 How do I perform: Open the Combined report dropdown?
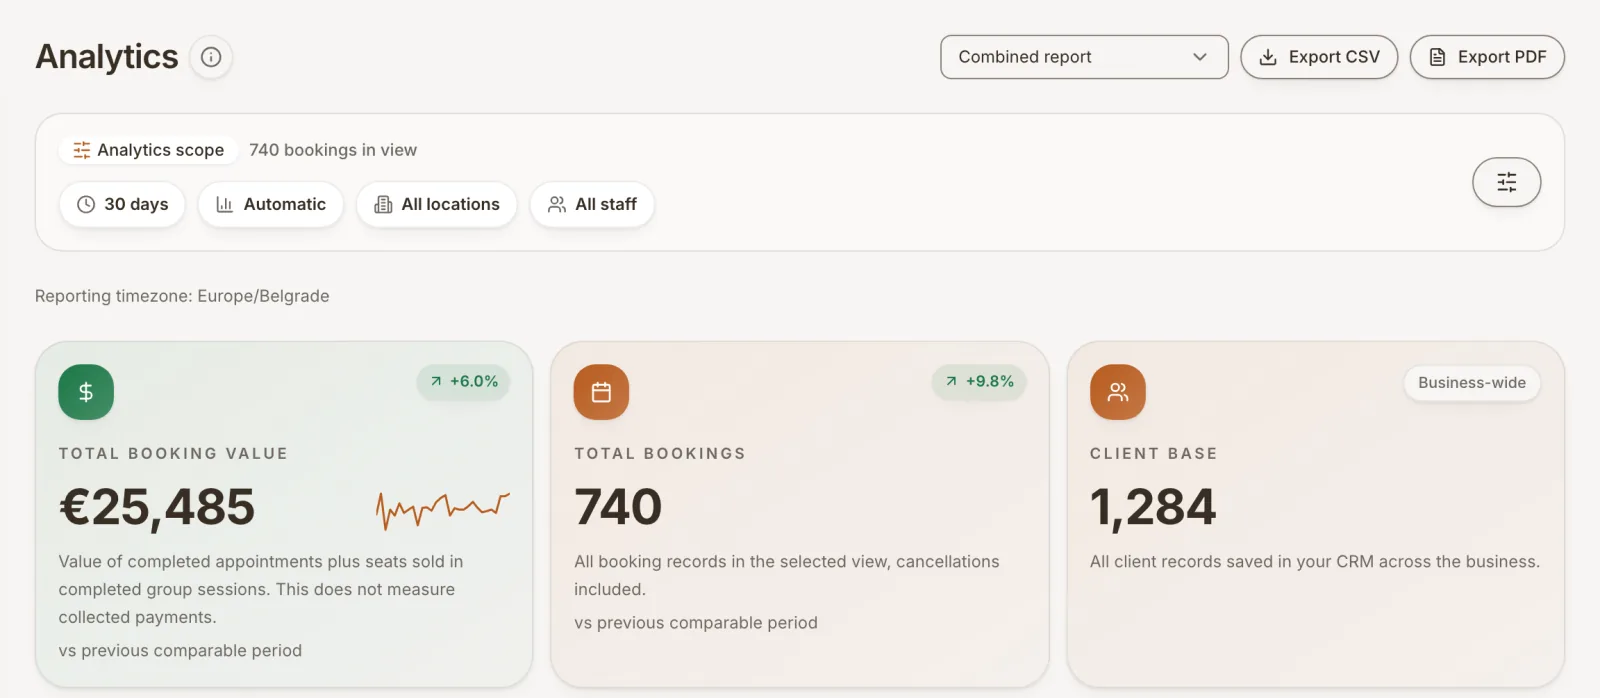click(1084, 57)
